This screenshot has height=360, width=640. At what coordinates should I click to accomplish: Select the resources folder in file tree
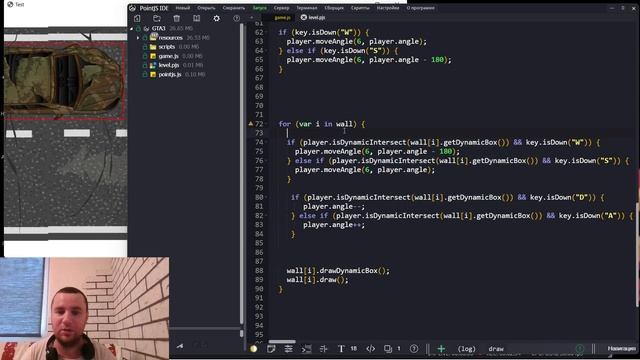(171, 38)
